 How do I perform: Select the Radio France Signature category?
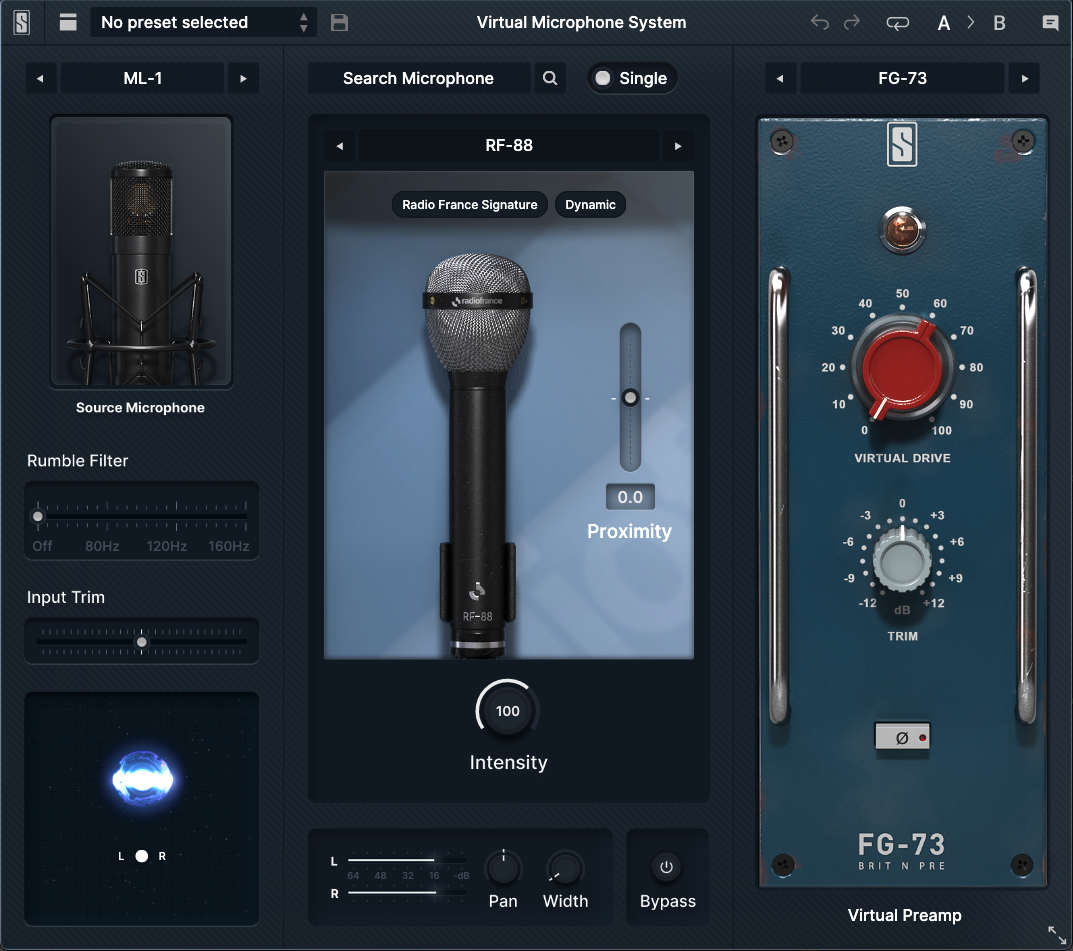(x=469, y=204)
